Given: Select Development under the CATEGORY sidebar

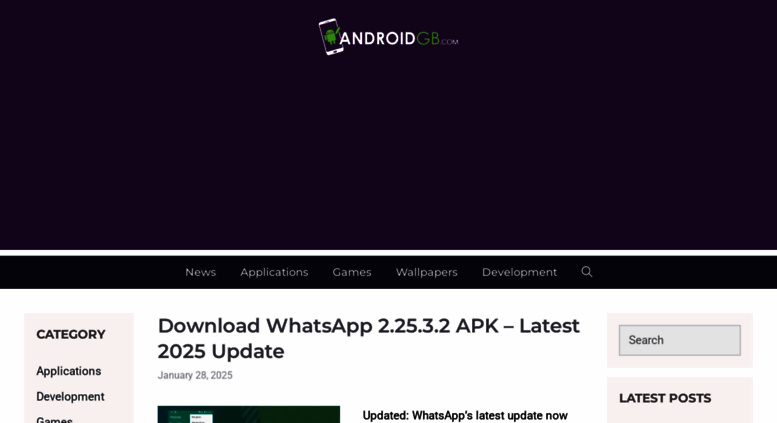Looking at the screenshot, I should 70,397.
